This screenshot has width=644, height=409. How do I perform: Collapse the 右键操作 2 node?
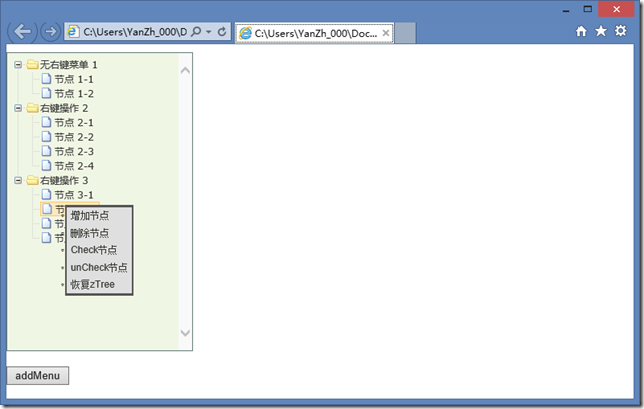coord(18,108)
